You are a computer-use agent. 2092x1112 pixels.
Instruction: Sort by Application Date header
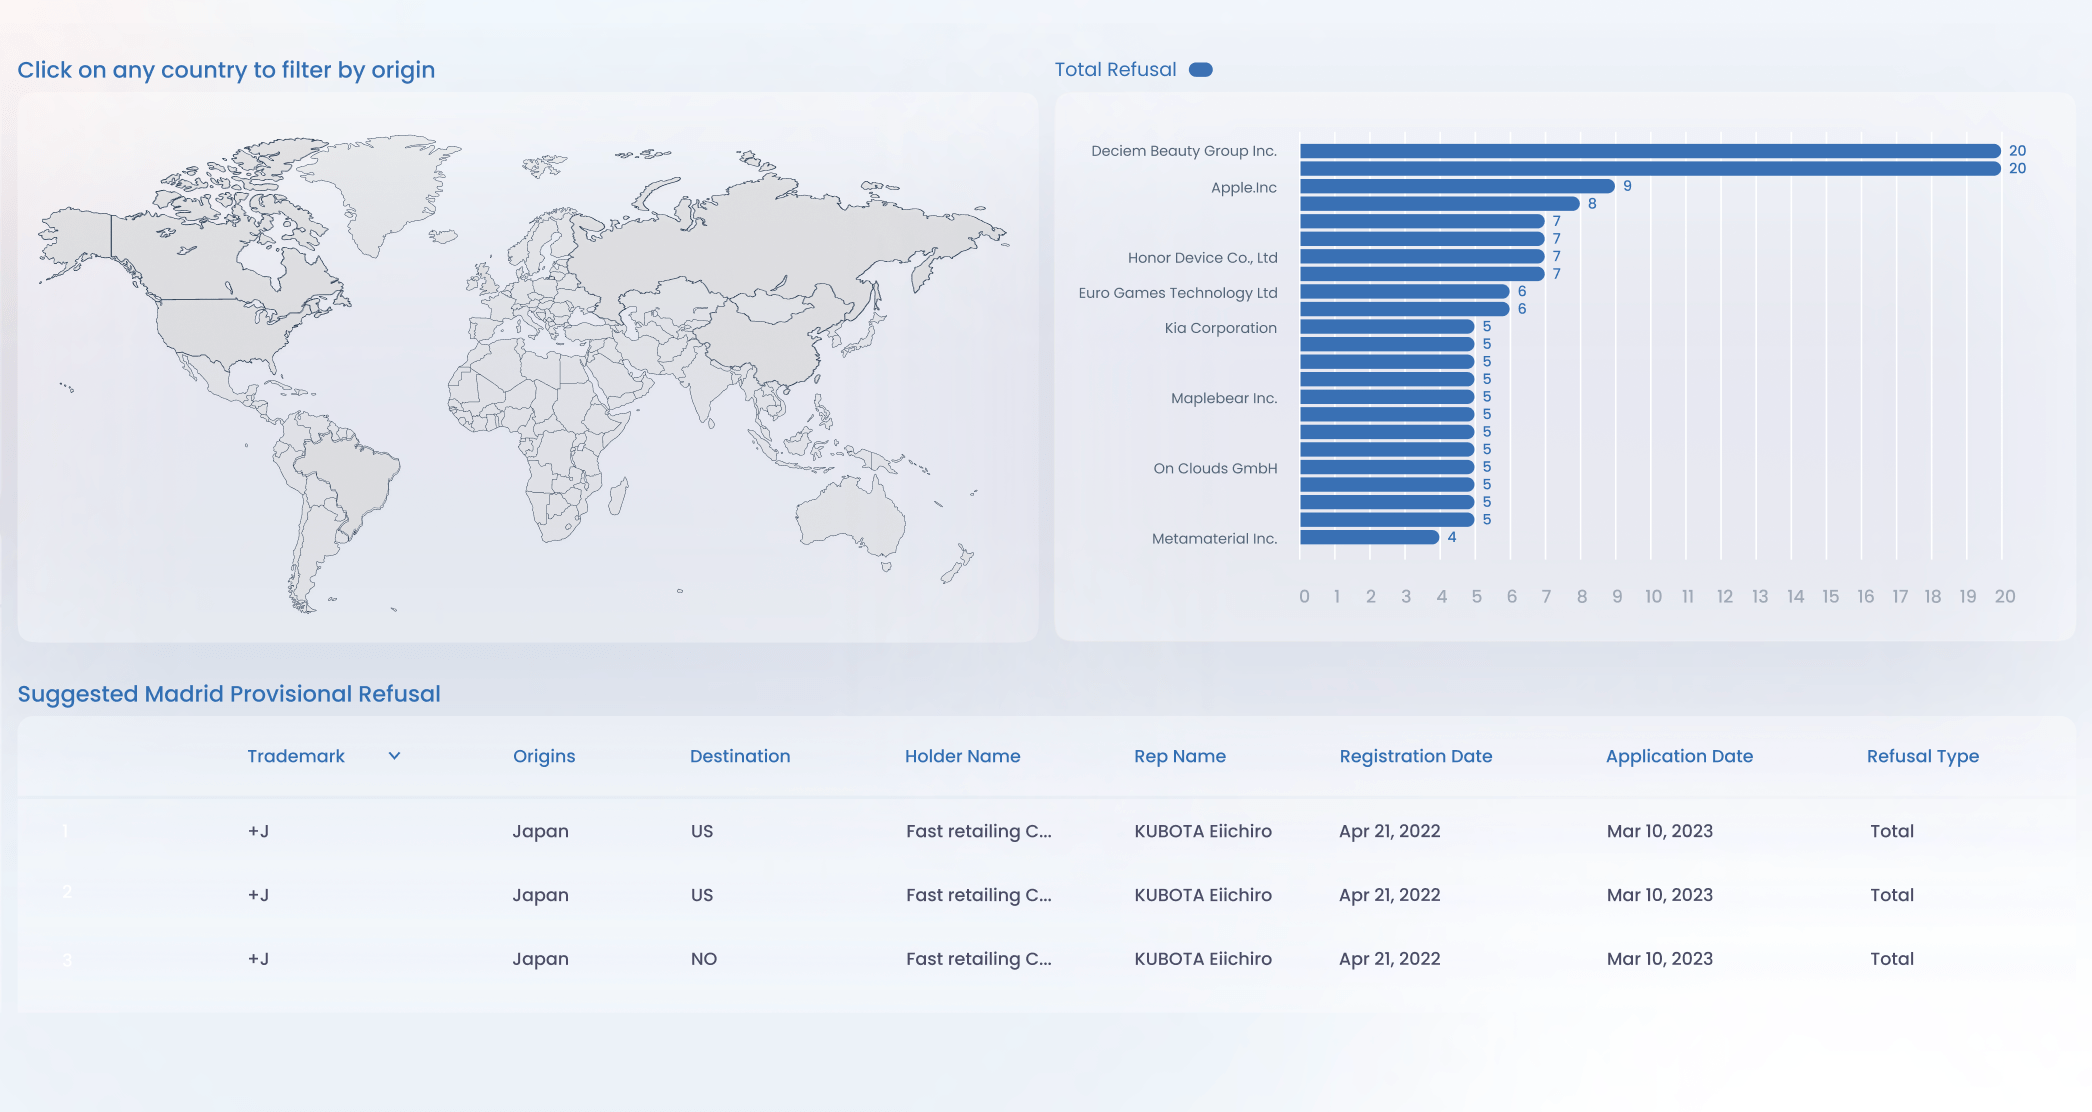(1679, 756)
